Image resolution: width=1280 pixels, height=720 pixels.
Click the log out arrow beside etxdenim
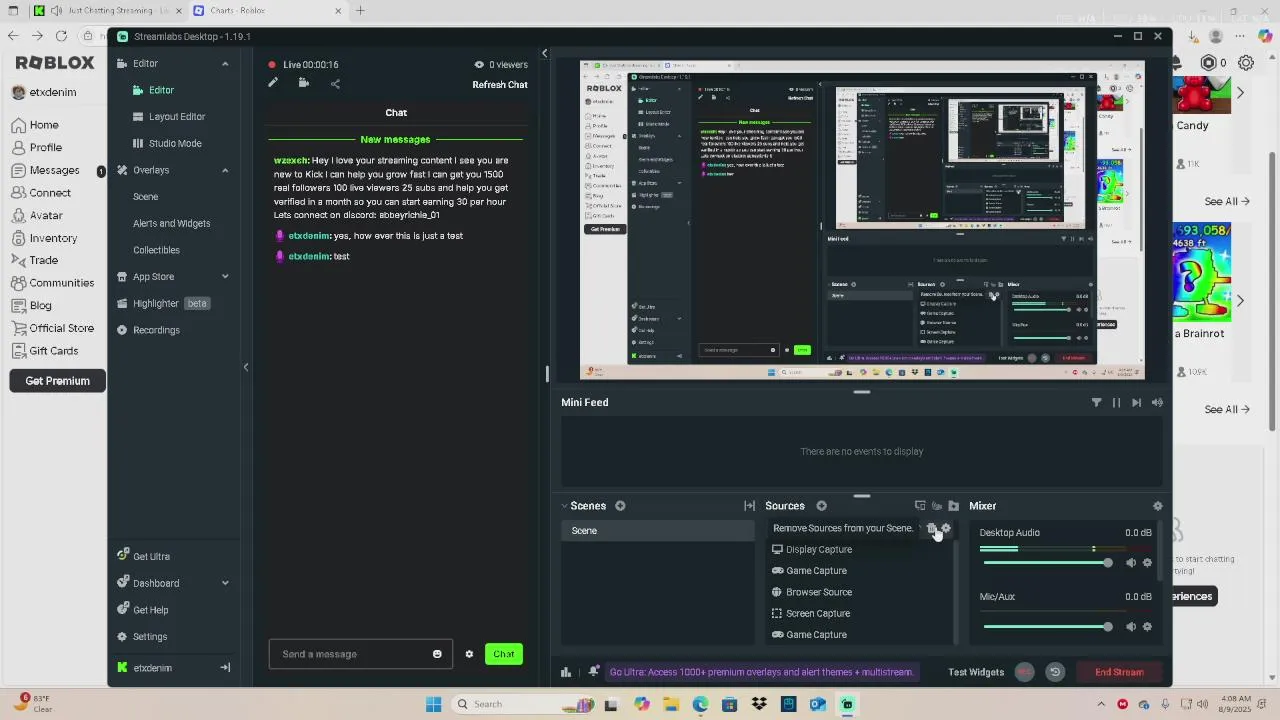(225, 668)
